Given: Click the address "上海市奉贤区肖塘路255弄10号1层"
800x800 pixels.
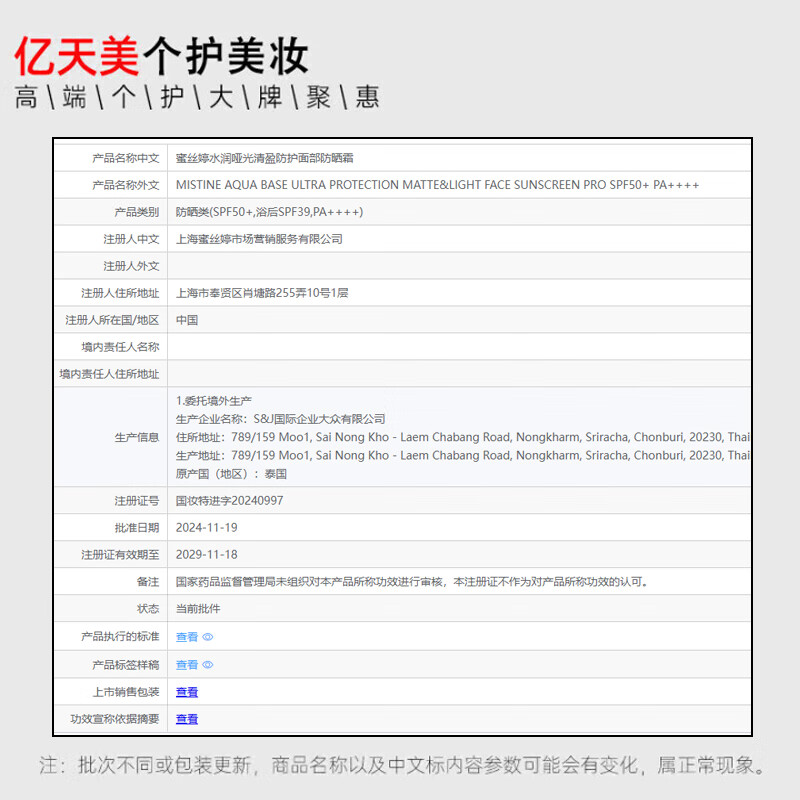Looking at the screenshot, I should (x=262, y=293).
